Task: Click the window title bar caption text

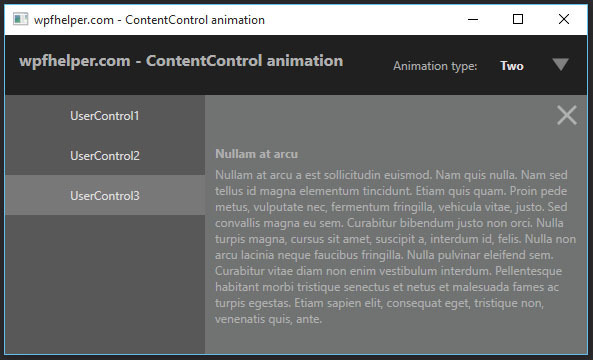Action: coord(149,20)
